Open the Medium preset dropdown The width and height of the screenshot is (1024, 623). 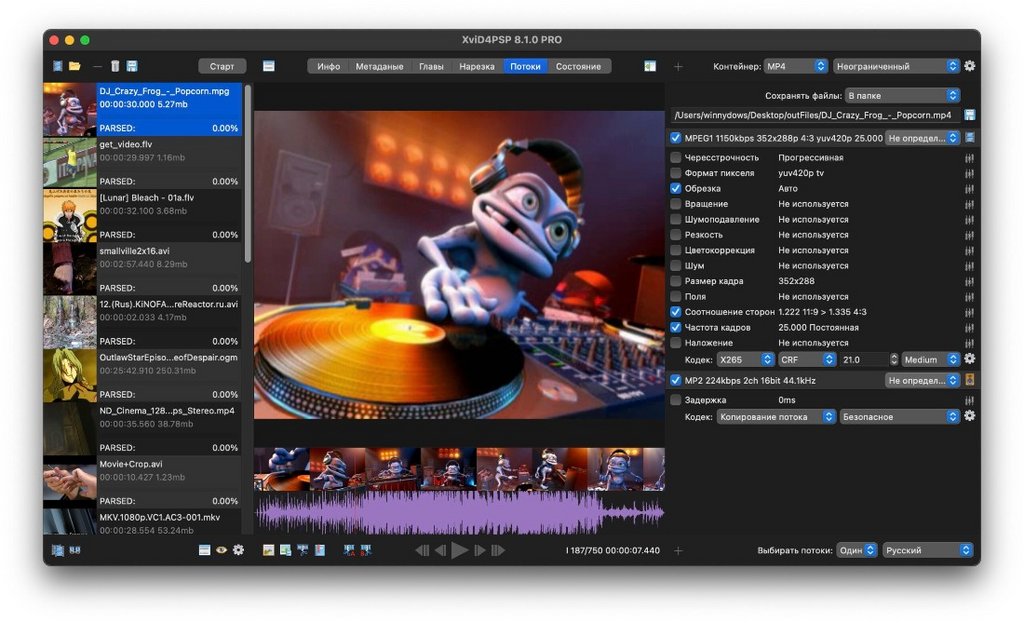(931, 359)
